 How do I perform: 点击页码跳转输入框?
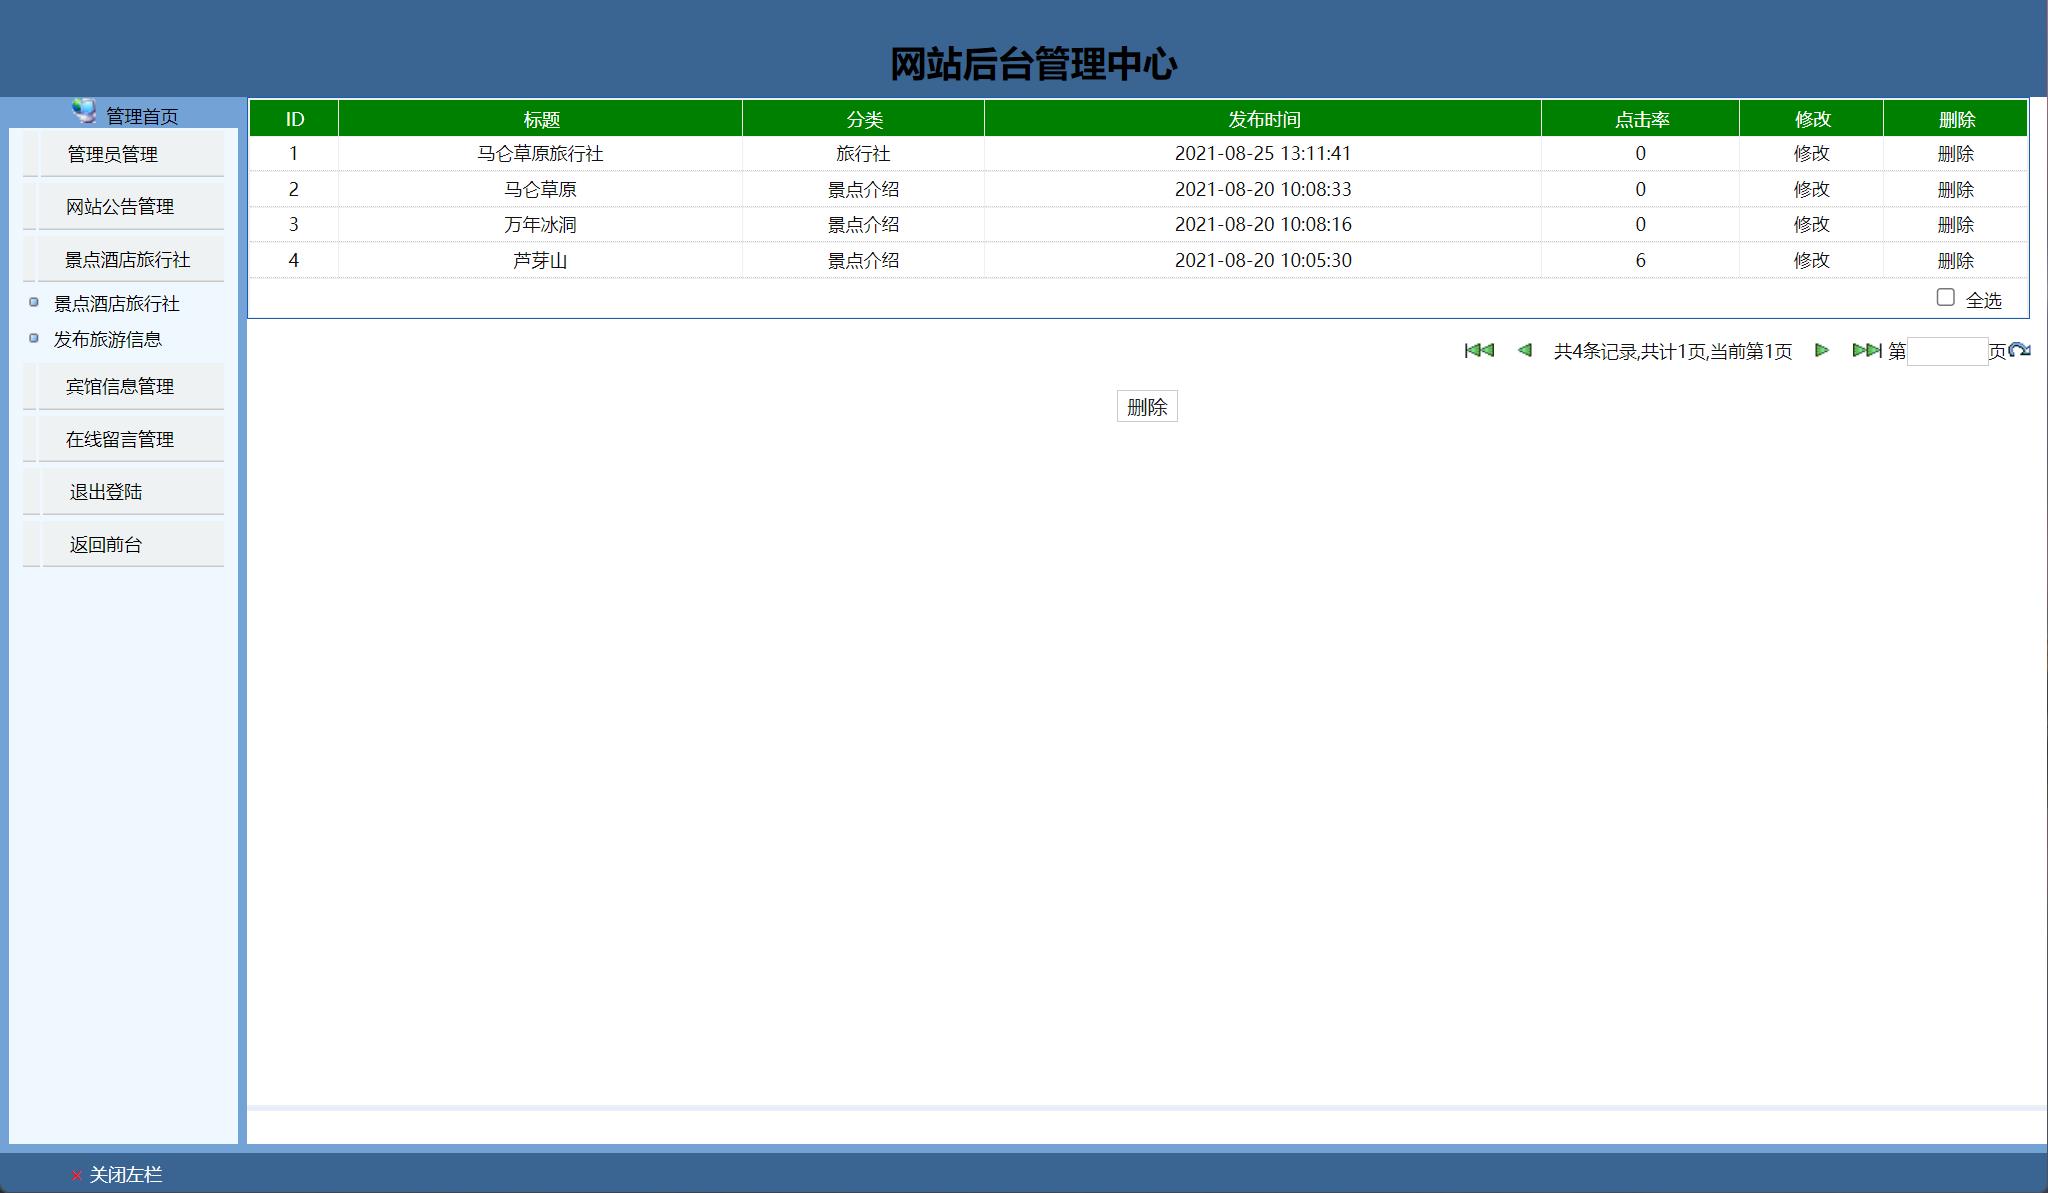1949,351
